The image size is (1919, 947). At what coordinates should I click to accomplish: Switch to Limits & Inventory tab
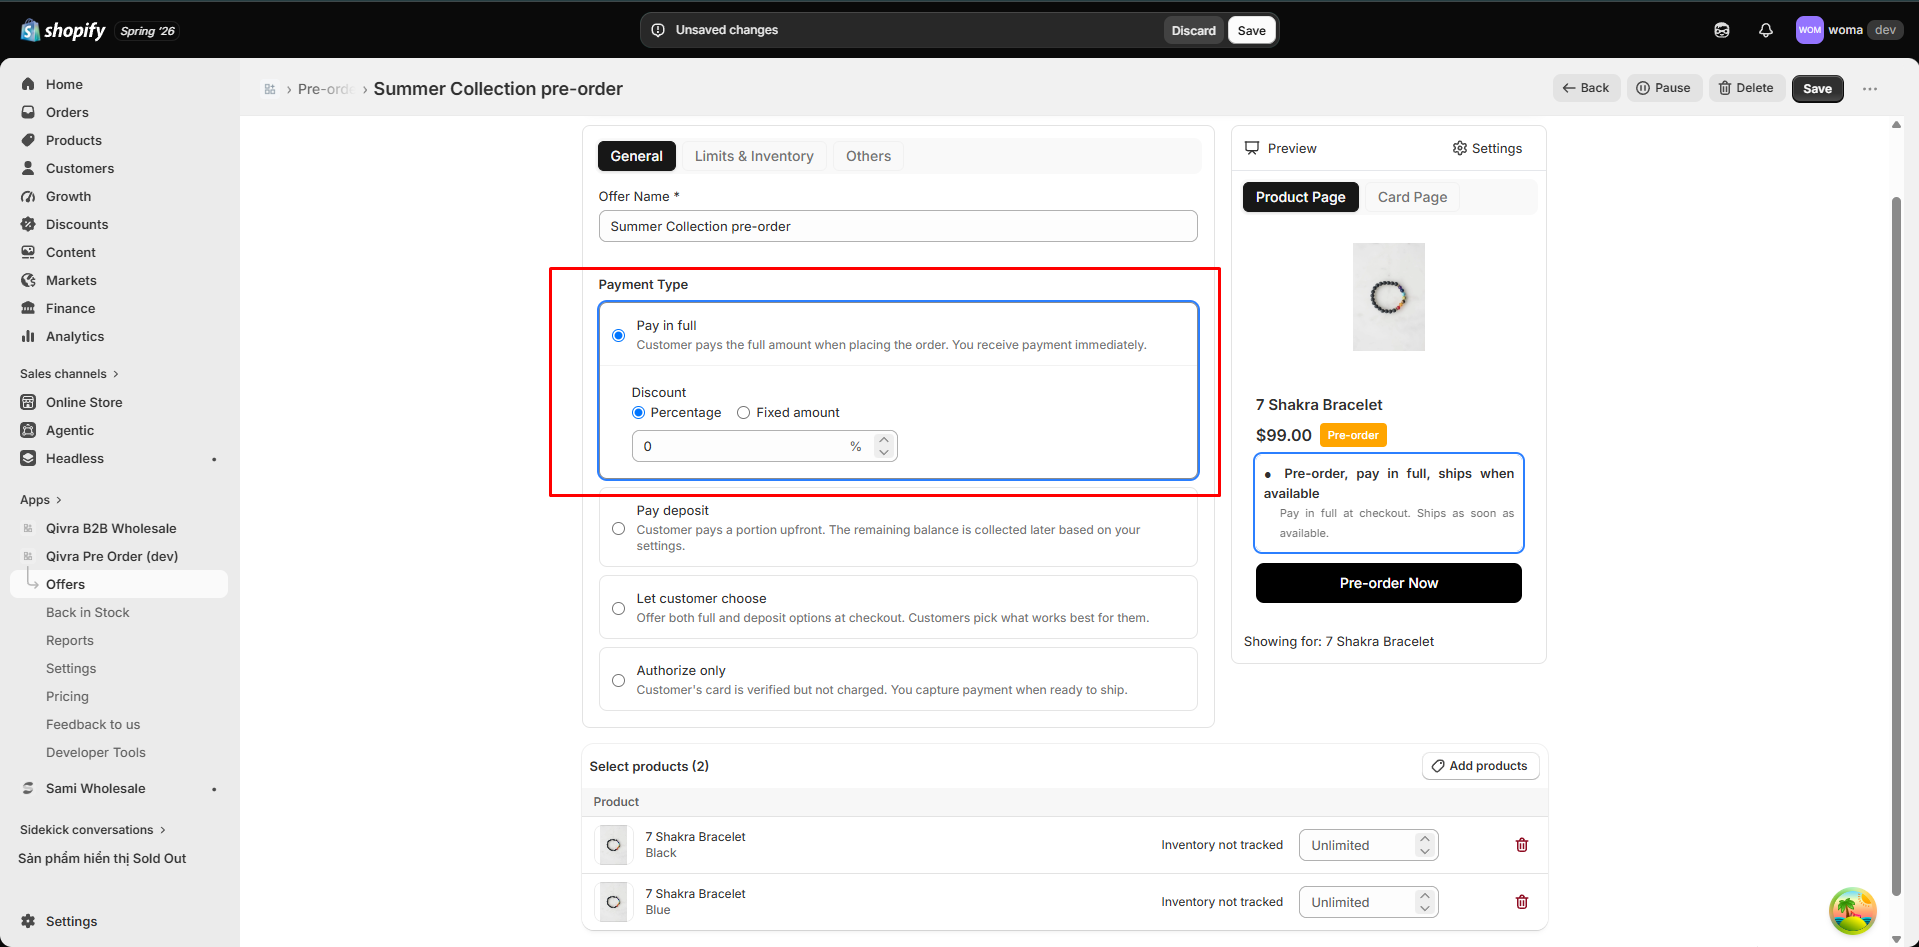click(754, 156)
